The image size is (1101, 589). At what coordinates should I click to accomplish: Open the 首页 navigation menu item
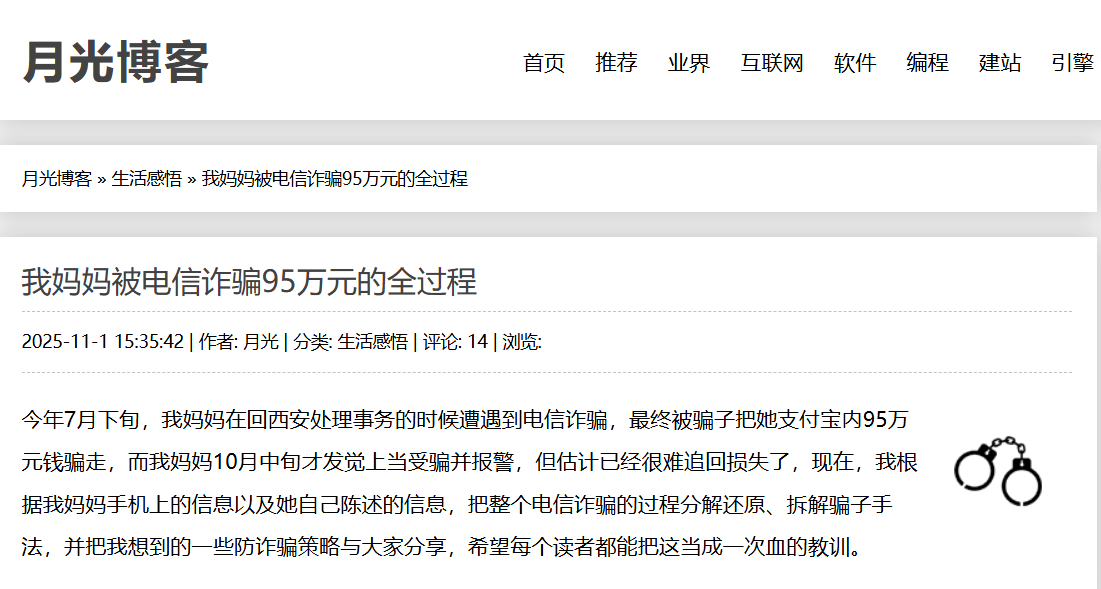[543, 63]
